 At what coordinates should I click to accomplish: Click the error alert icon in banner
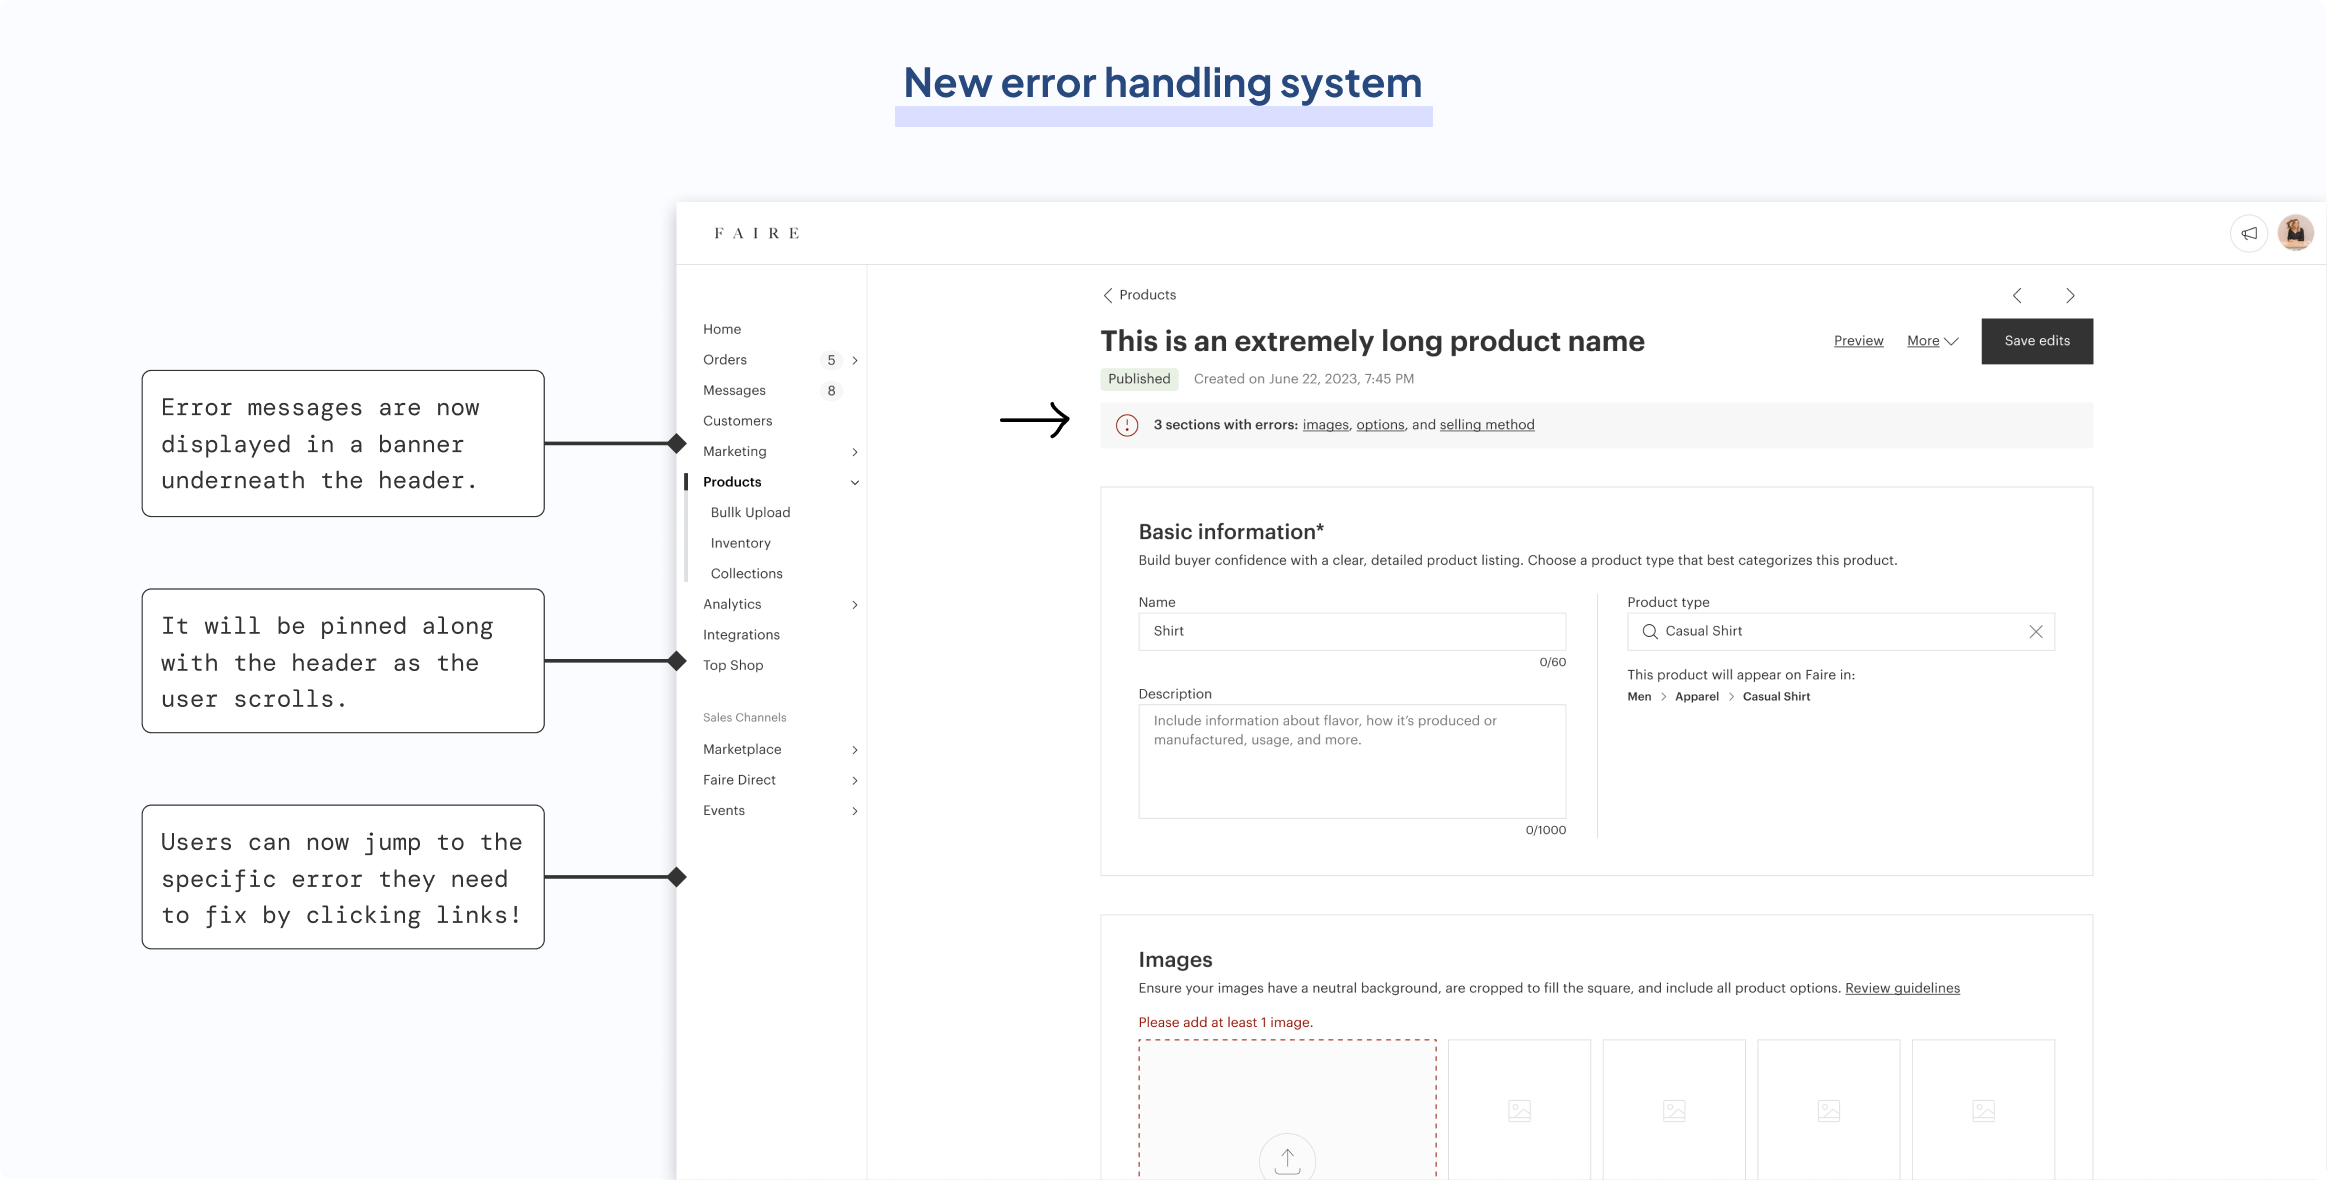pyautogui.click(x=1127, y=425)
